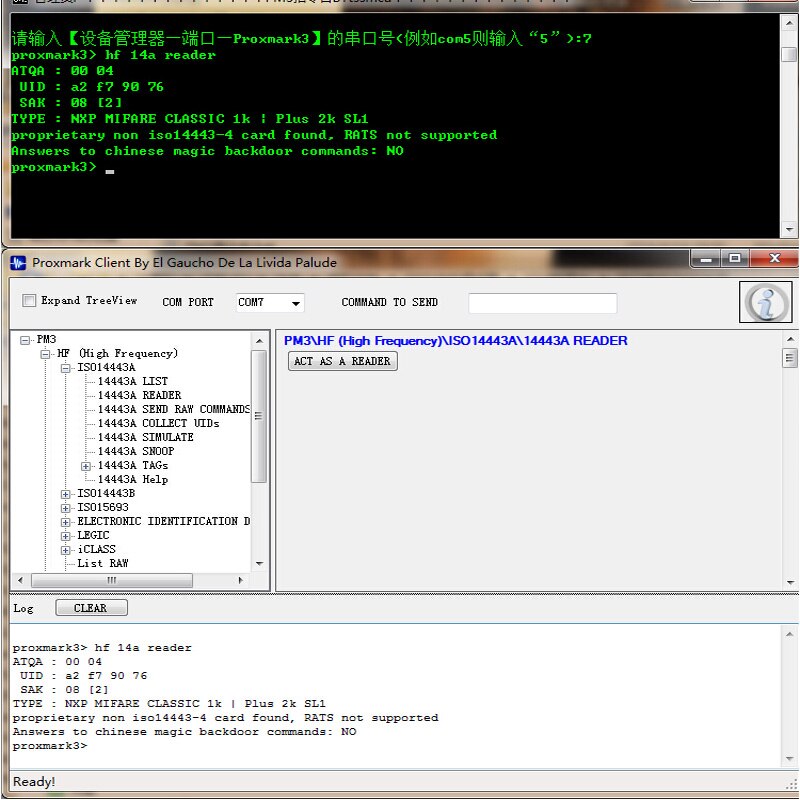The width and height of the screenshot is (800, 800).
Task: Click the console window scrollbar thumb
Action: (x=789, y=54)
